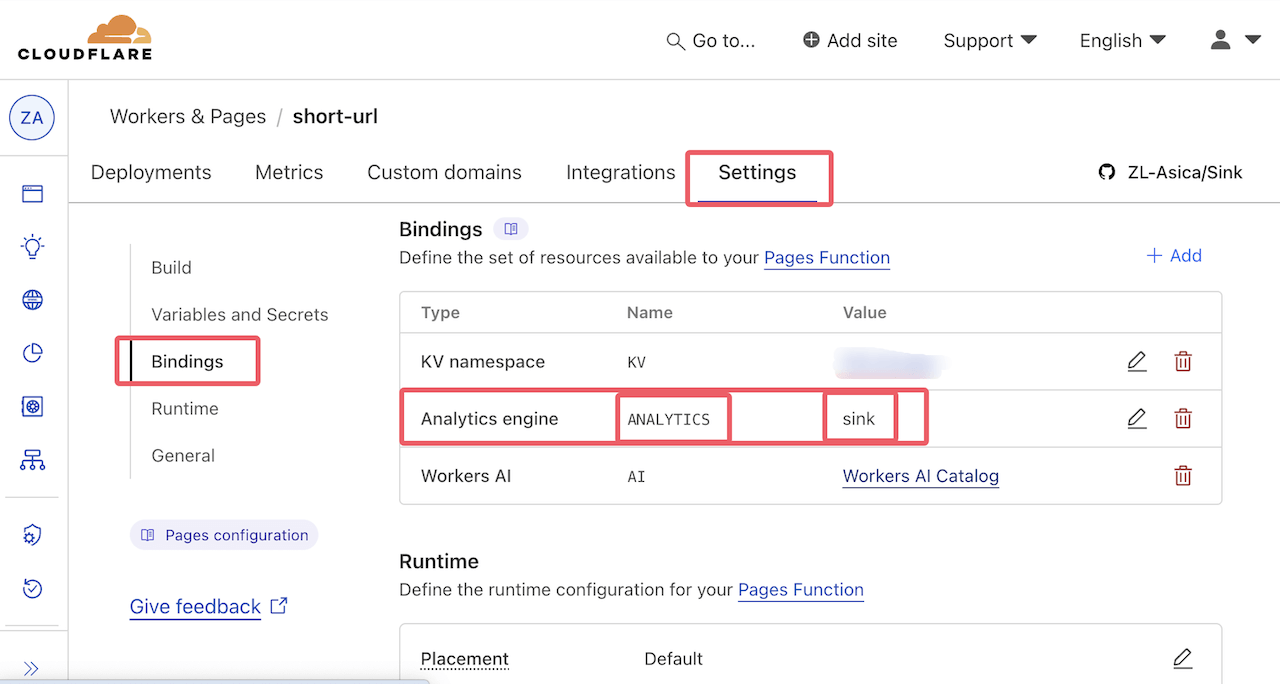1280x684 pixels.
Task: Open the Workers AI Catalog link
Action: [921, 476]
